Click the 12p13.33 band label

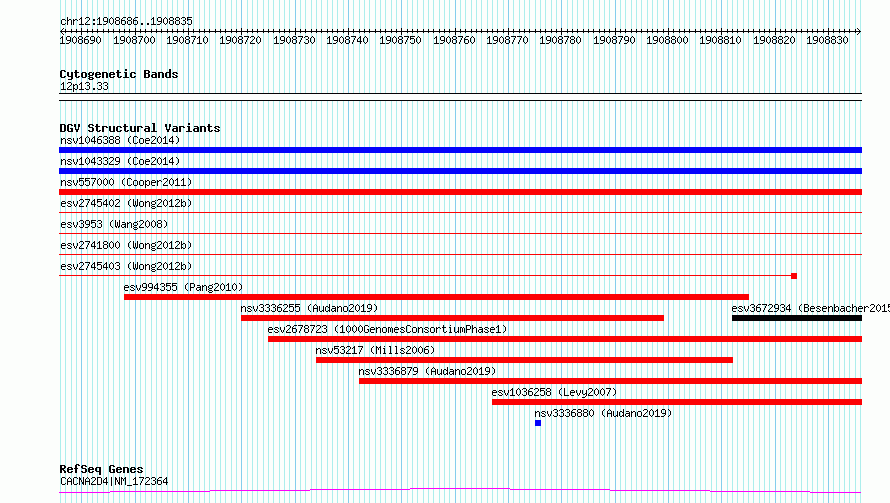coord(84,87)
